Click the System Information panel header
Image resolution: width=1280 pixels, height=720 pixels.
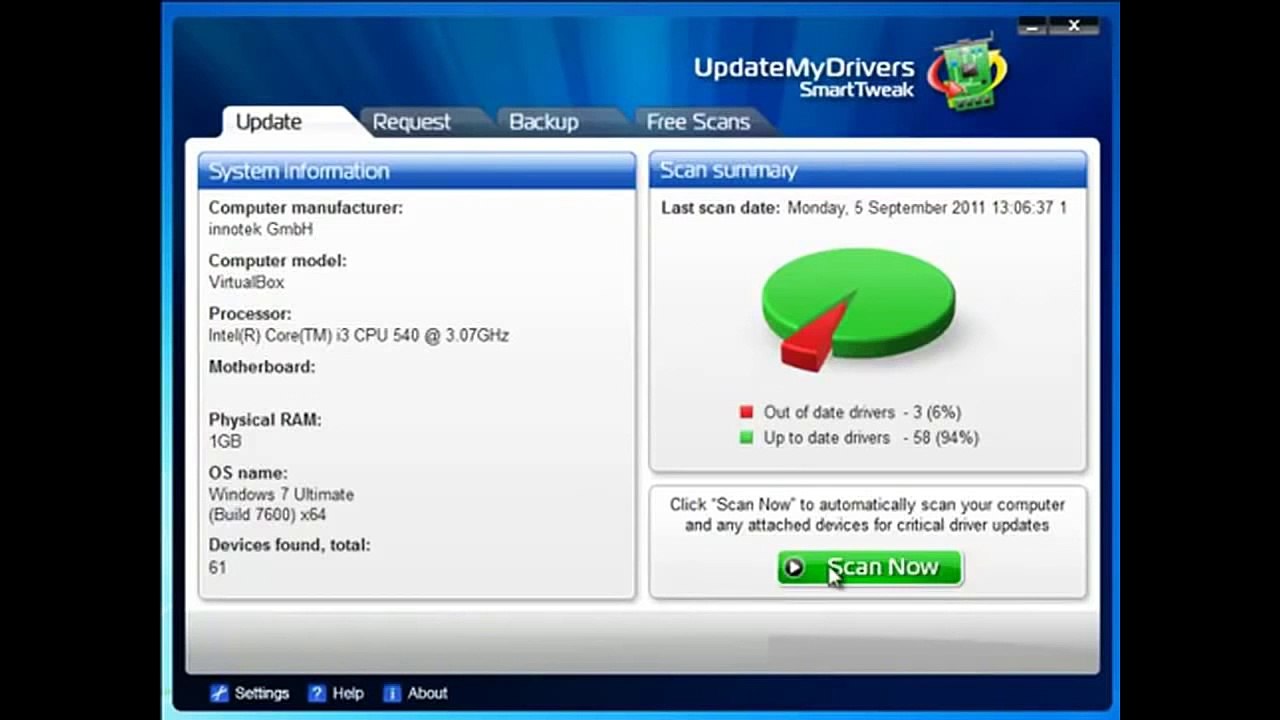(x=417, y=171)
